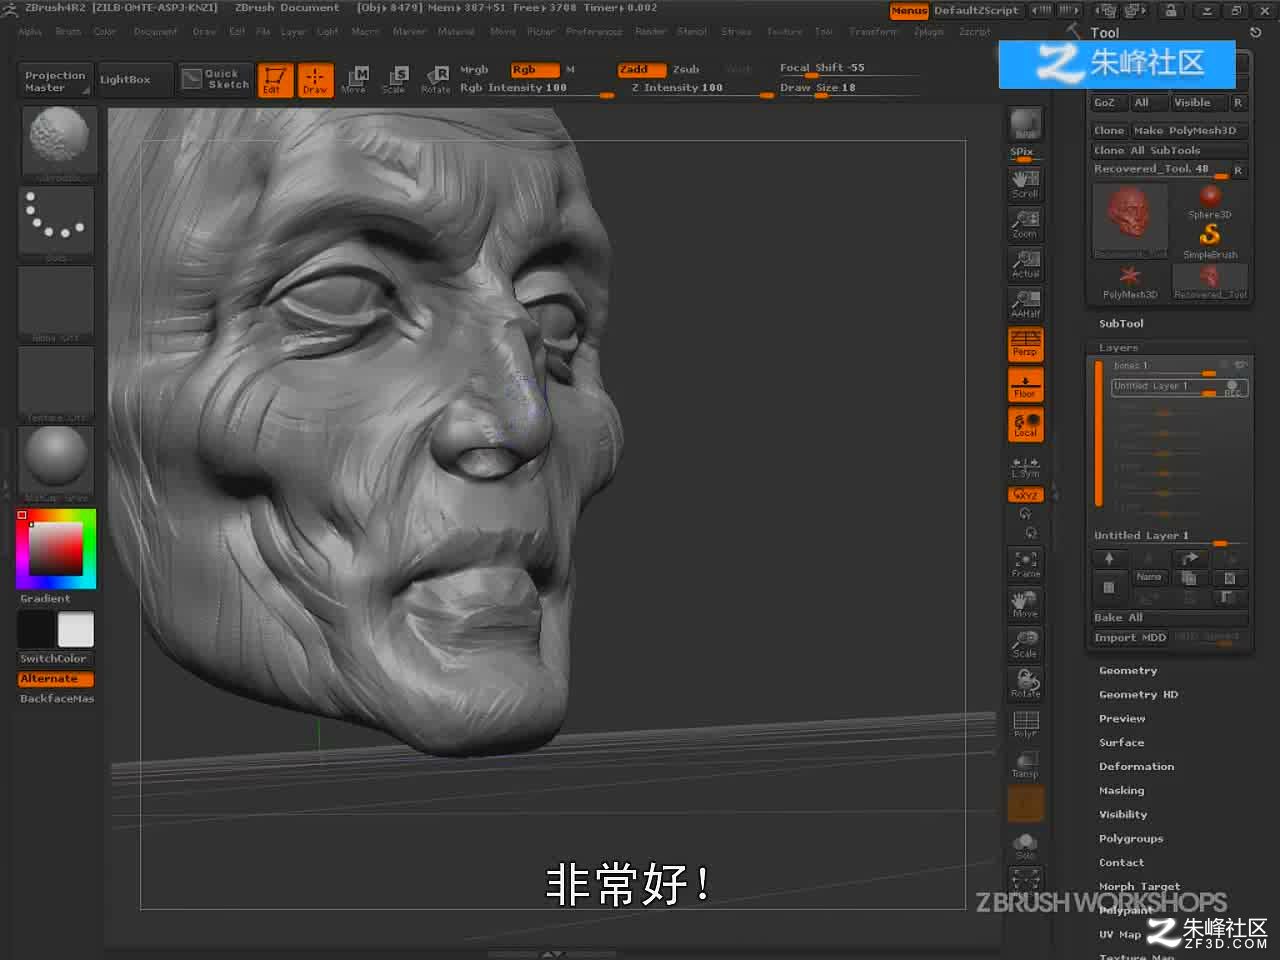Image resolution: width=1280 pixels, height=960 pixels.
Task: Toggle Local transformations
Action: [1025, 424]
